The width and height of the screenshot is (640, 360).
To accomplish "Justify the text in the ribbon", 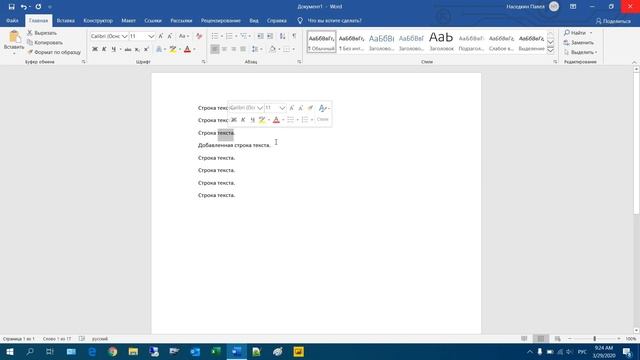I will click(x=243, y=49).
